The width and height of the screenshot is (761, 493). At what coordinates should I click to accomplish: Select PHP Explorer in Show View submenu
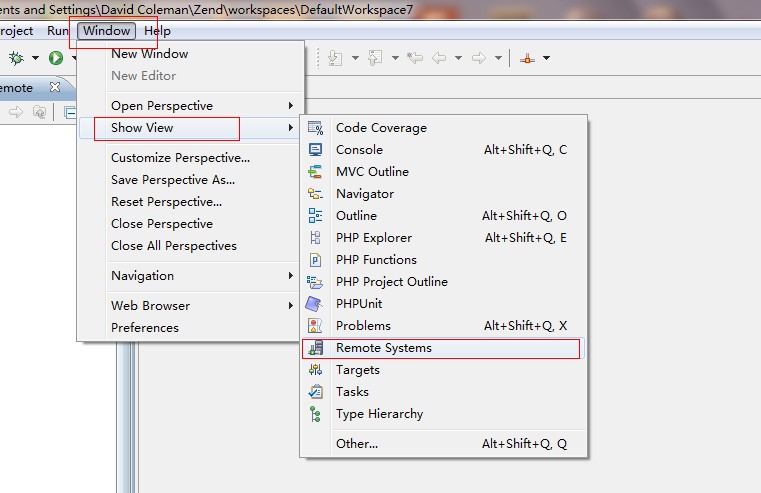click(x=443, y=237)
